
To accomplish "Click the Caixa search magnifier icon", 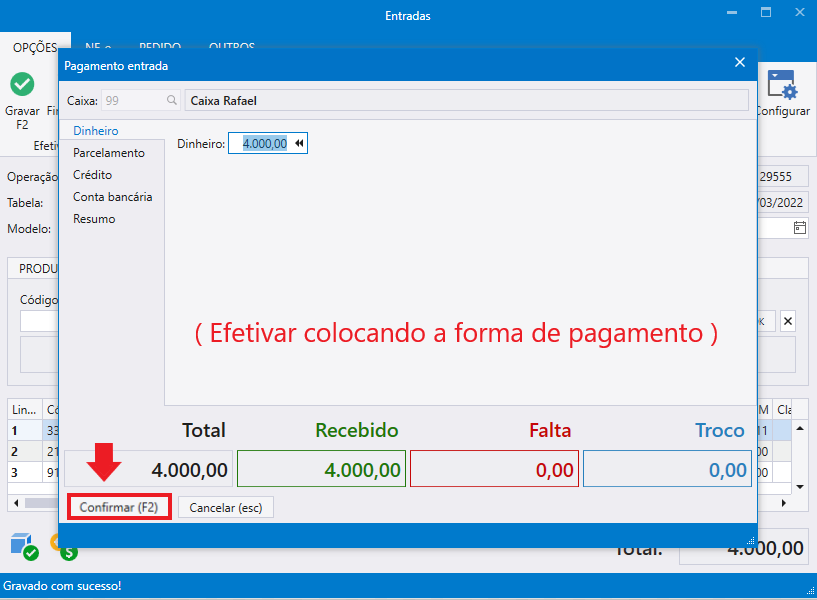I will (x=171, y=100).
